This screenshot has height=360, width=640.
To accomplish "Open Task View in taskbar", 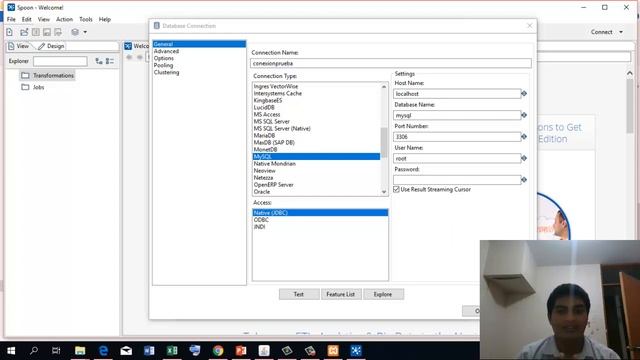I will (x=56, y=351).
